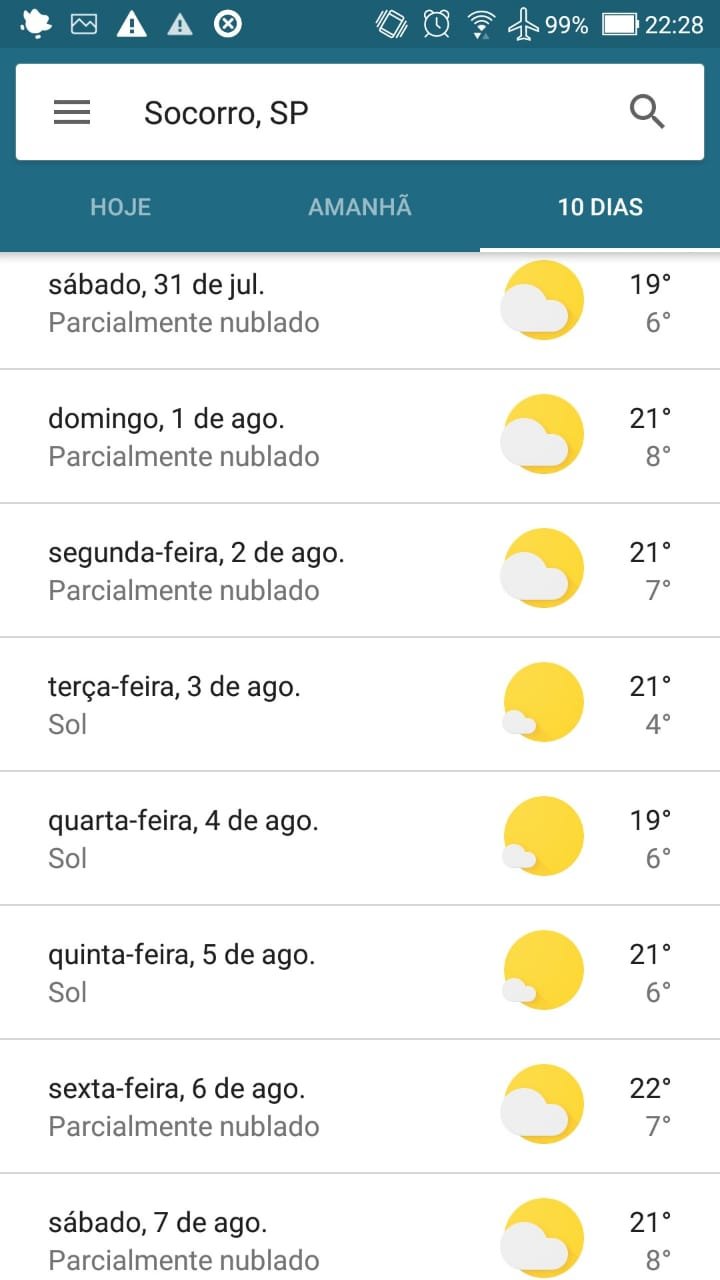The image size is (720, 1280).
Task: Select the 10 DIAS tab
Action: 600,207
